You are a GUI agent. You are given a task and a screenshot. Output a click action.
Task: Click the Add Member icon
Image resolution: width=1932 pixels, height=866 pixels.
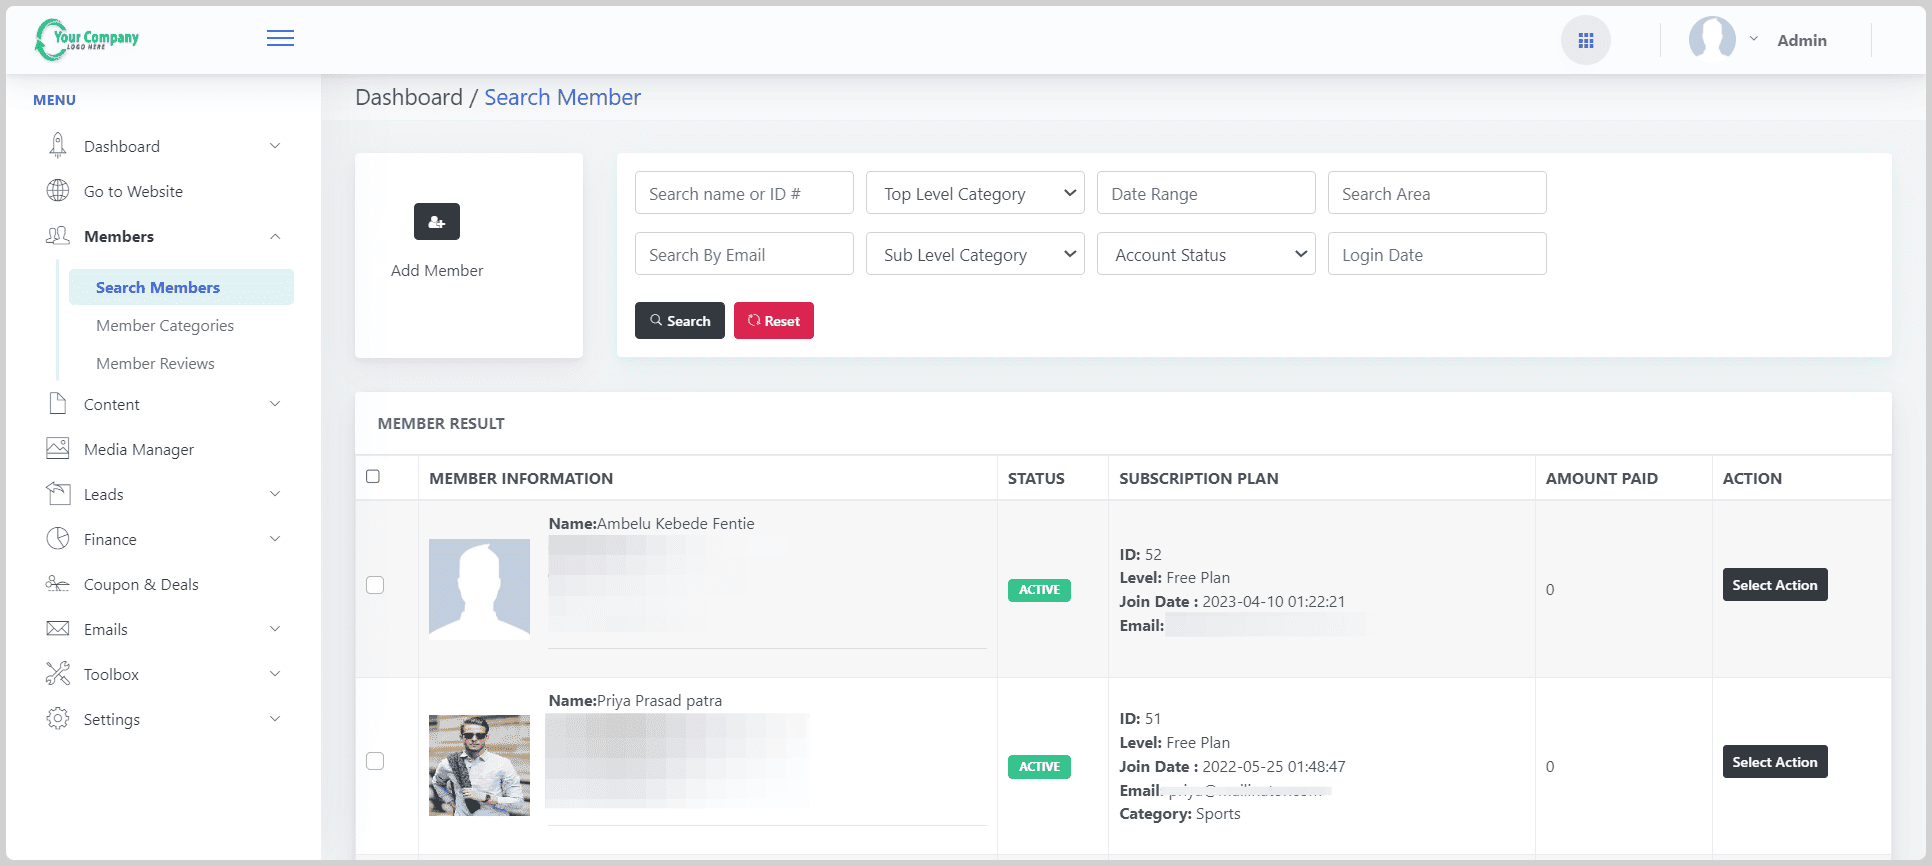437,222
